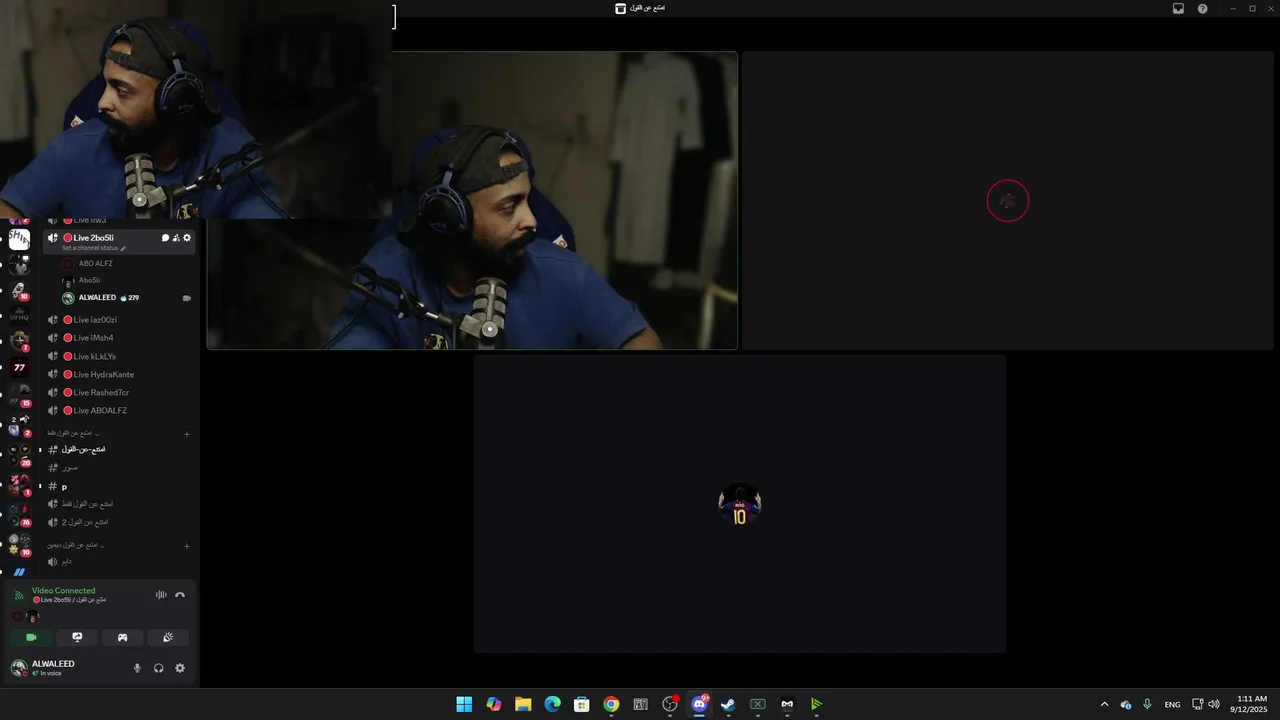The width and height of the screenshot is (1280, 720).
Task: Join voice channel Live Rashed7cr
Action: [118, 392]
